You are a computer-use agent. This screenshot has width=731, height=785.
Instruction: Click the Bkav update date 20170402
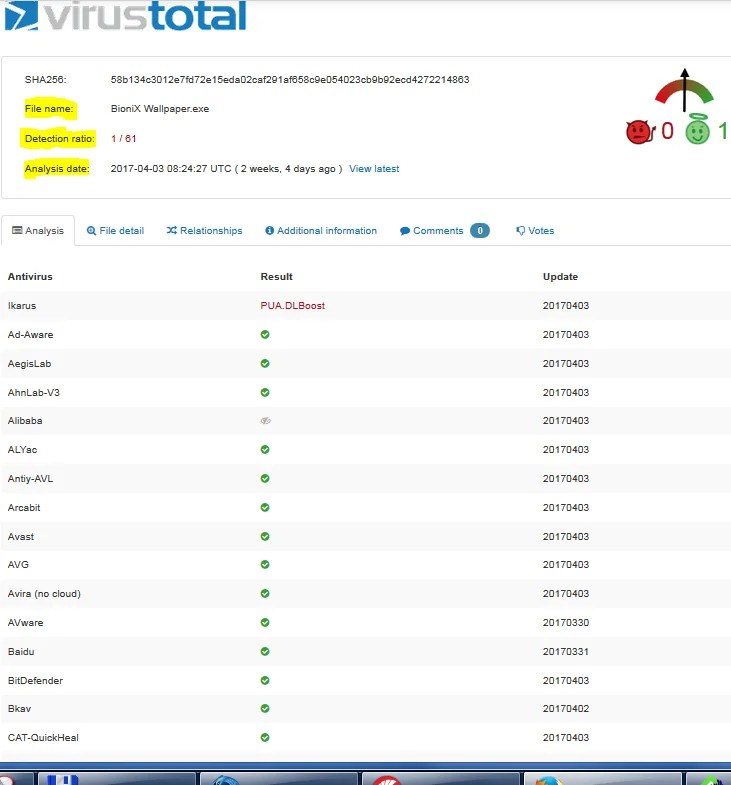(566, 709)
